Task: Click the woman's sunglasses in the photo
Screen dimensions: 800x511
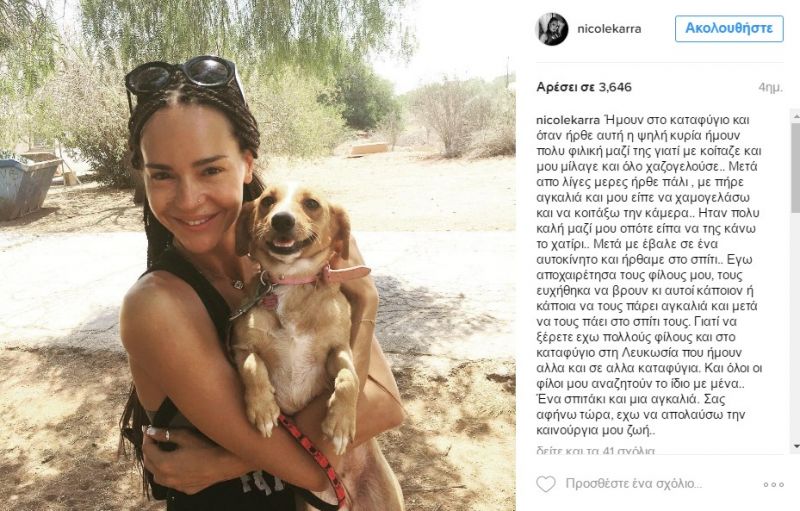Action: [181, 75]
